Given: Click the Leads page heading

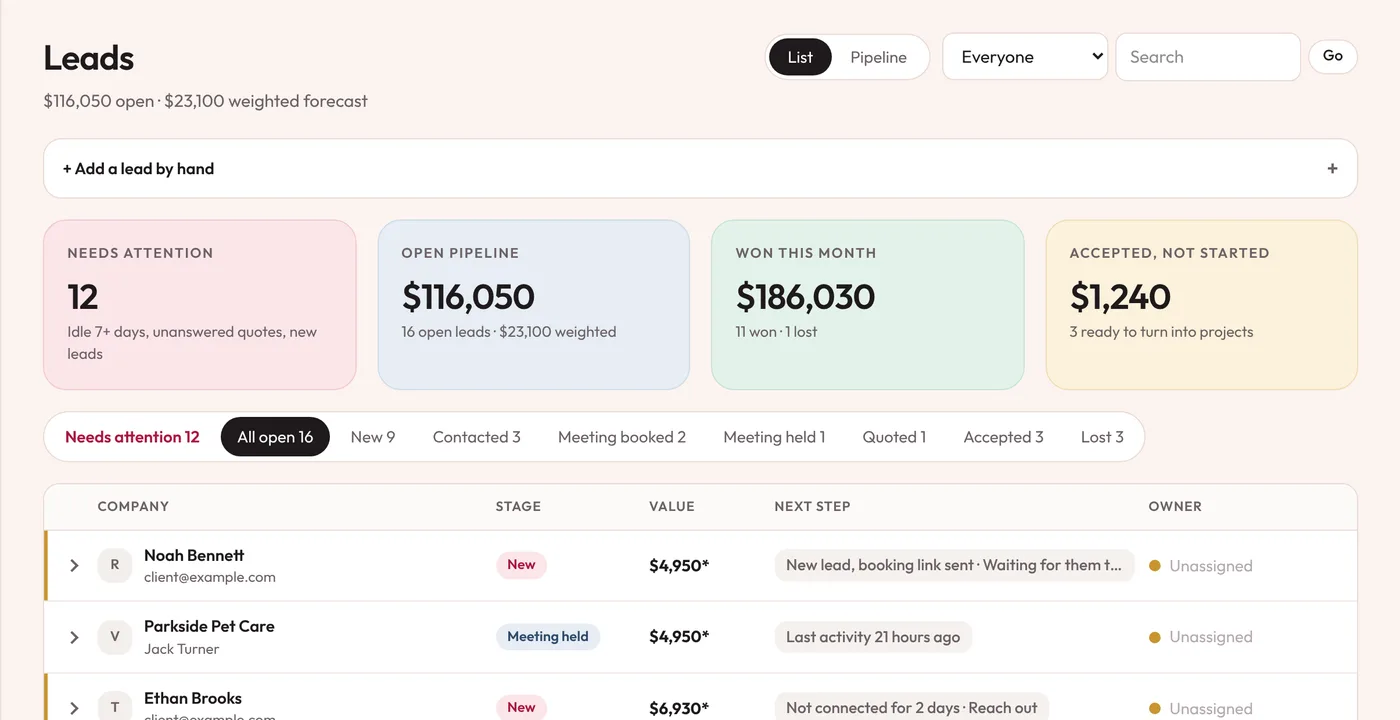Looking at the screenshot, I should 89,58.
